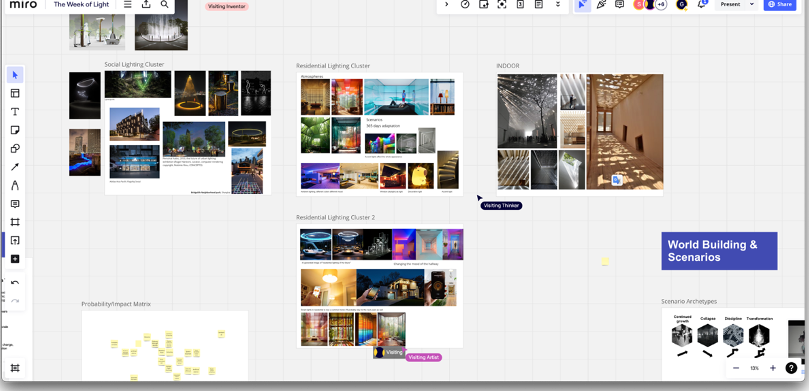
Task: Select the Pen drawing tool
Action: (15, 185)
